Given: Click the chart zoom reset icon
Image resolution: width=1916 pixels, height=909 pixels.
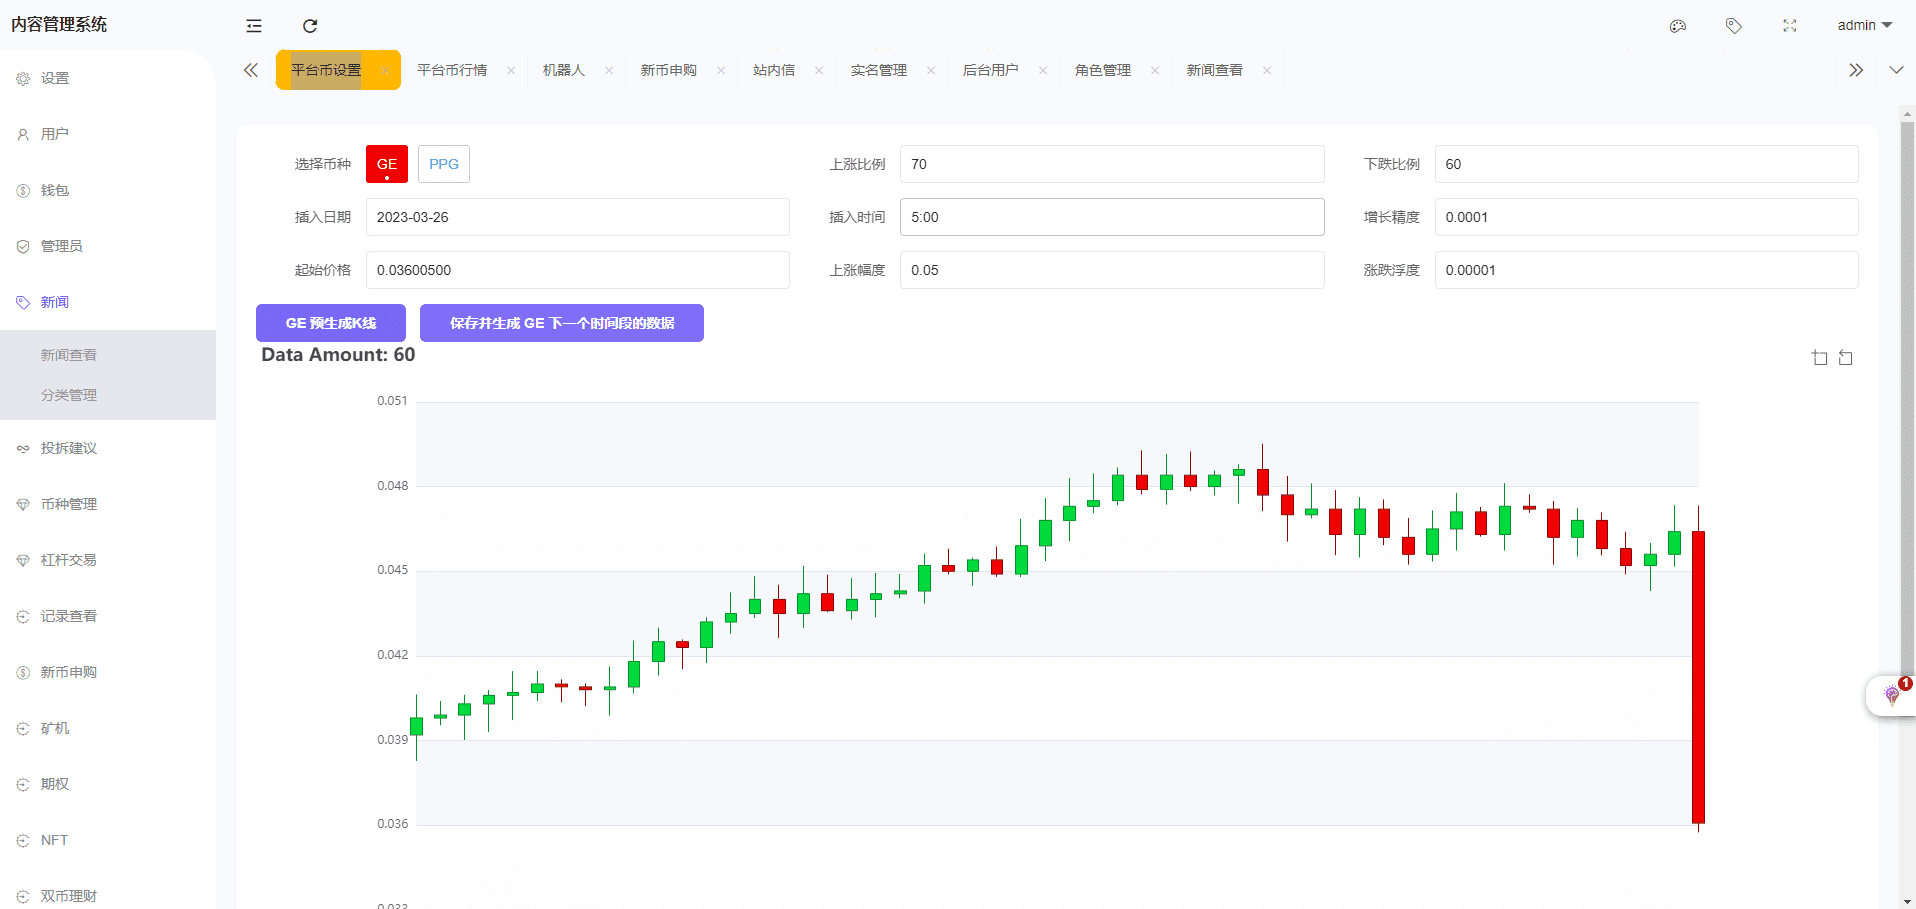Looking at the screenshot, I should point(1846,358).
